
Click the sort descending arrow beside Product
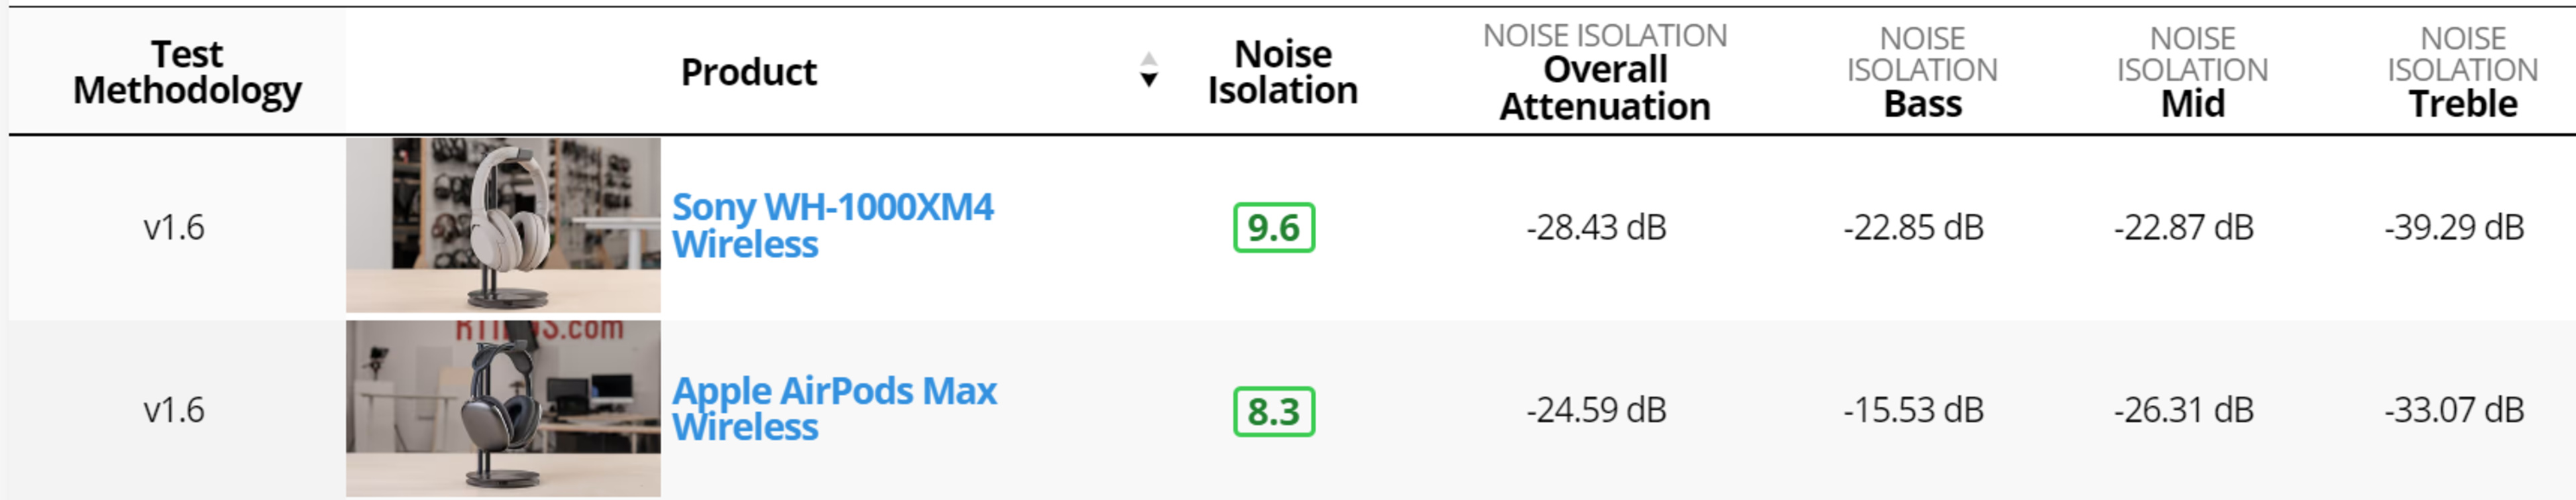(x=1148, y=80)
